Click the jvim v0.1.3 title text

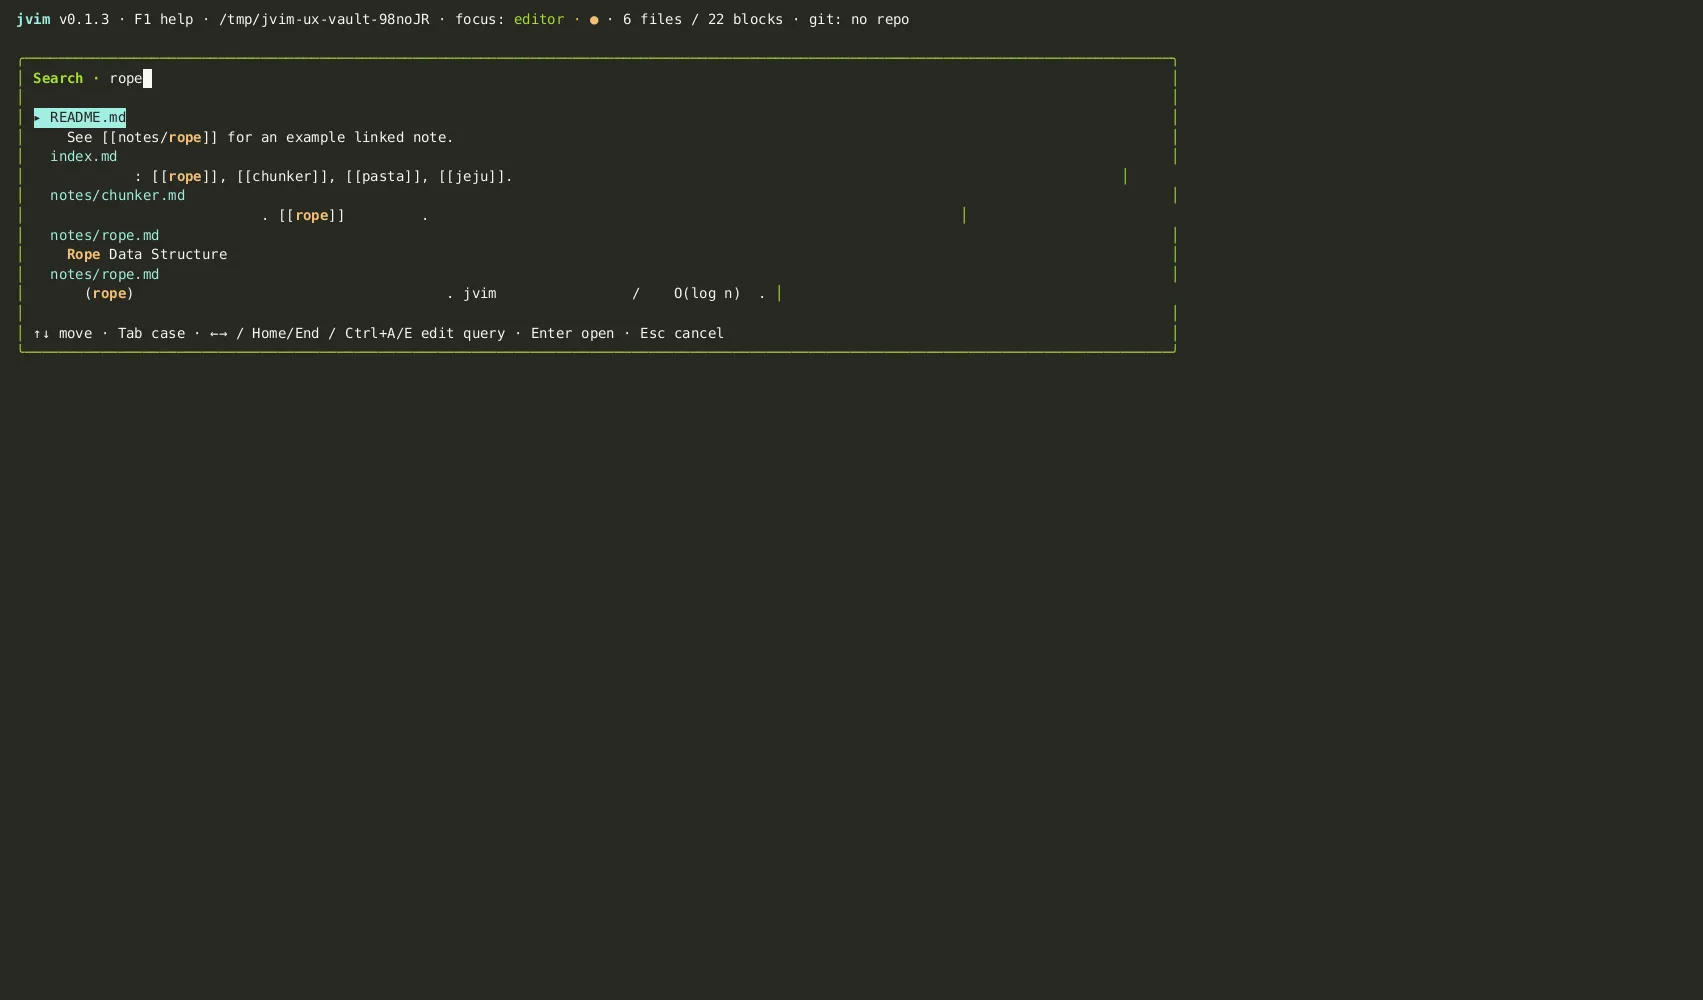tap(63, 19)
